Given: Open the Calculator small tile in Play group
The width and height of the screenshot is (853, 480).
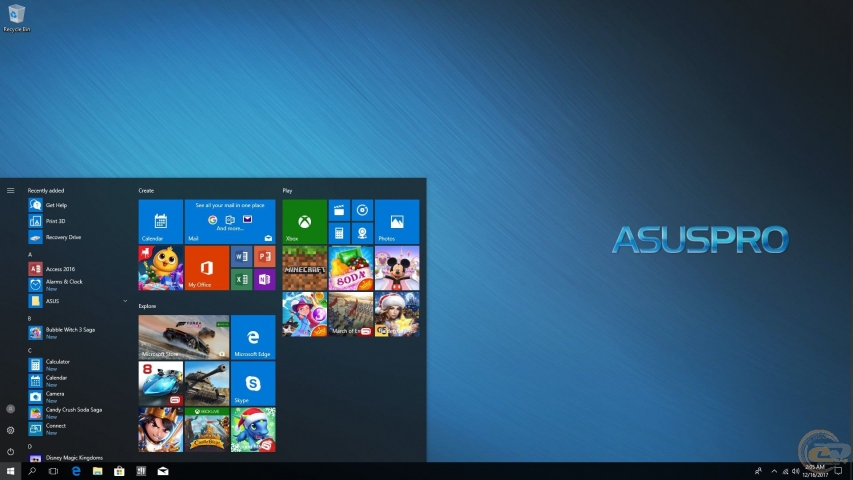Looking at the screenshot, I should pos(339,233).
